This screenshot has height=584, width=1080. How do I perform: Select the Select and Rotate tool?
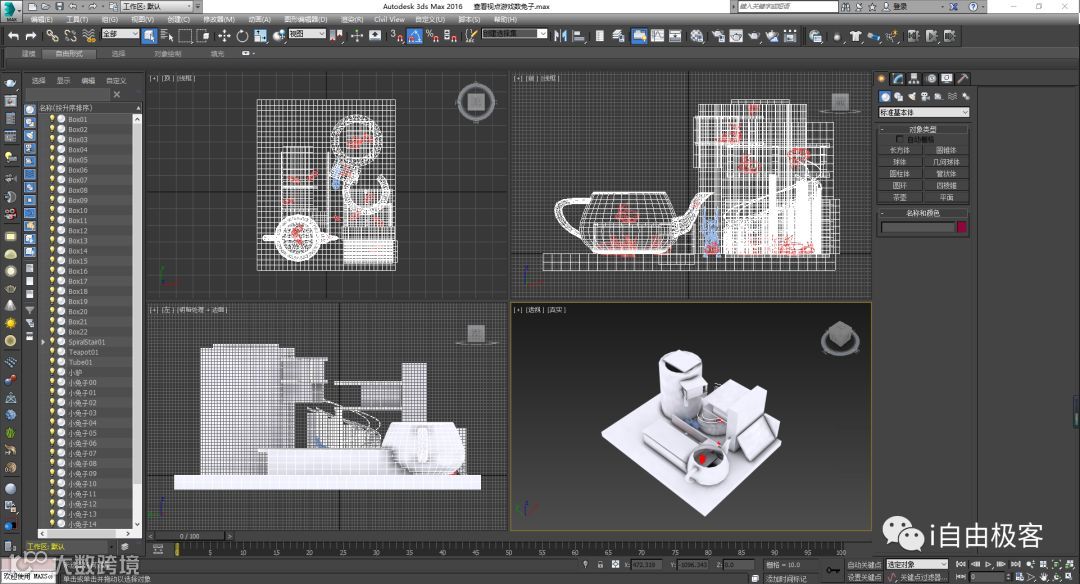point(242,36)
